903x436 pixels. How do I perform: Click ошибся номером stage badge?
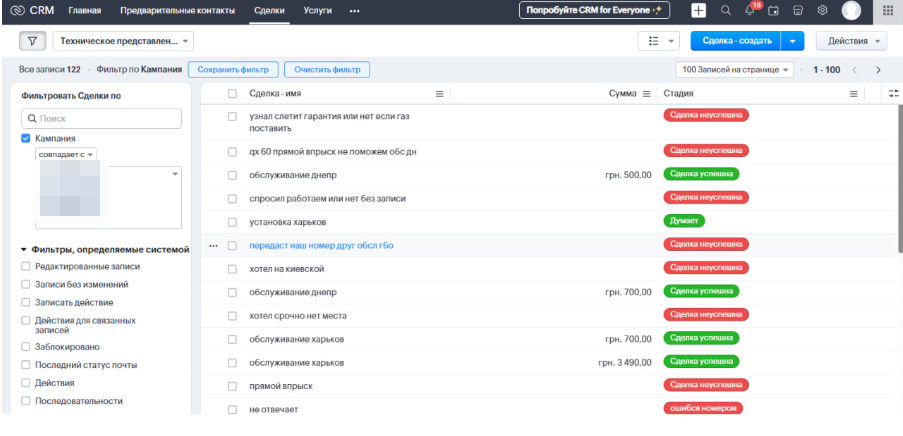[703, 408]
